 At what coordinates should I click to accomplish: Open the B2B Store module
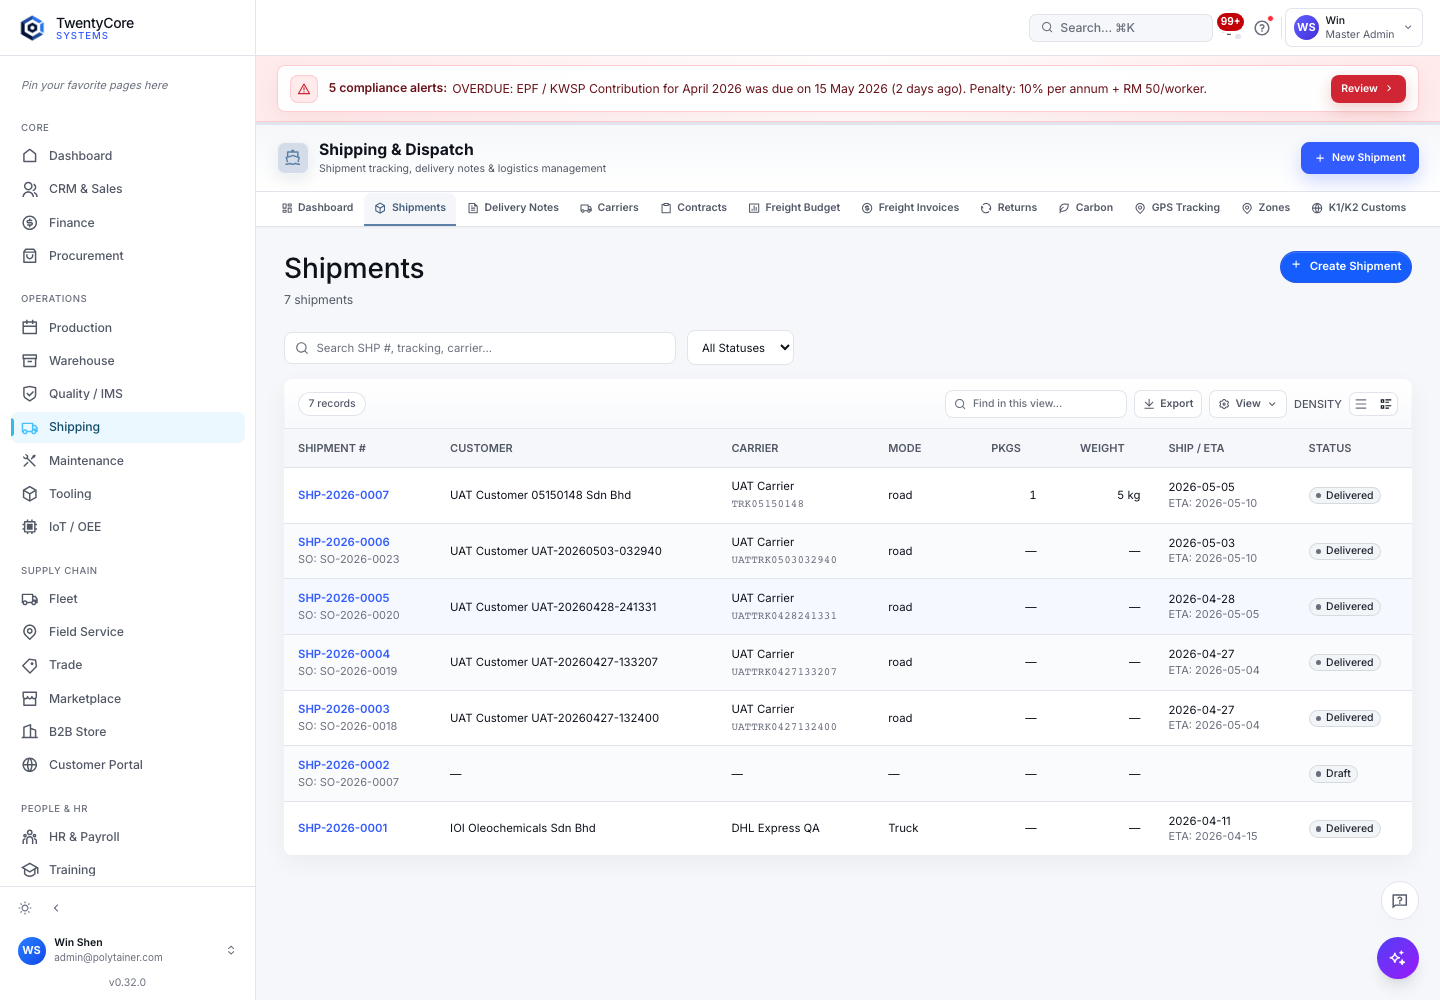point(128,732)
